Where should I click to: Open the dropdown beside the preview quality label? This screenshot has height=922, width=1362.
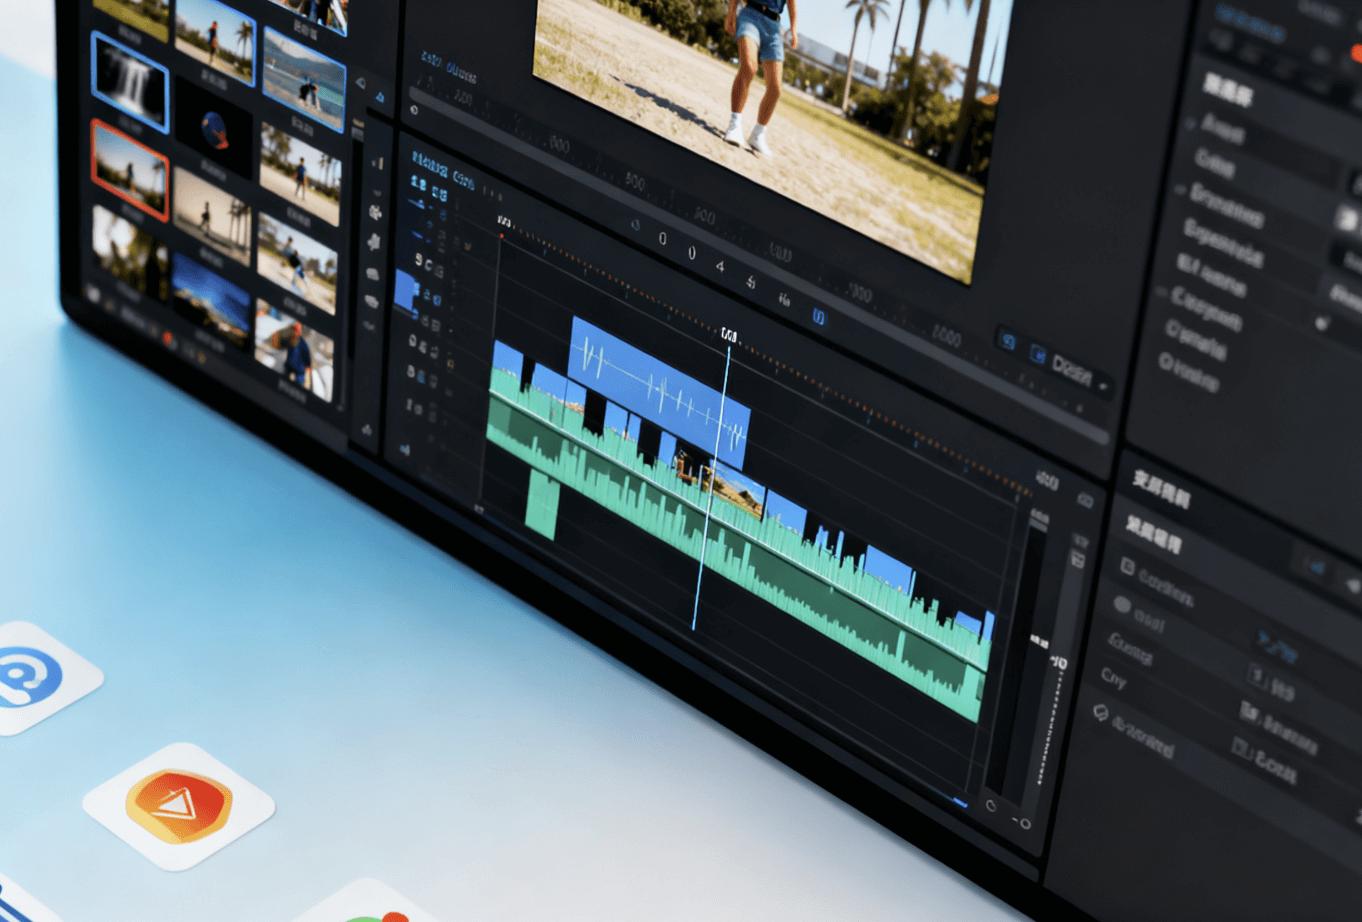pyautogui.click(x=1104, y=385)
